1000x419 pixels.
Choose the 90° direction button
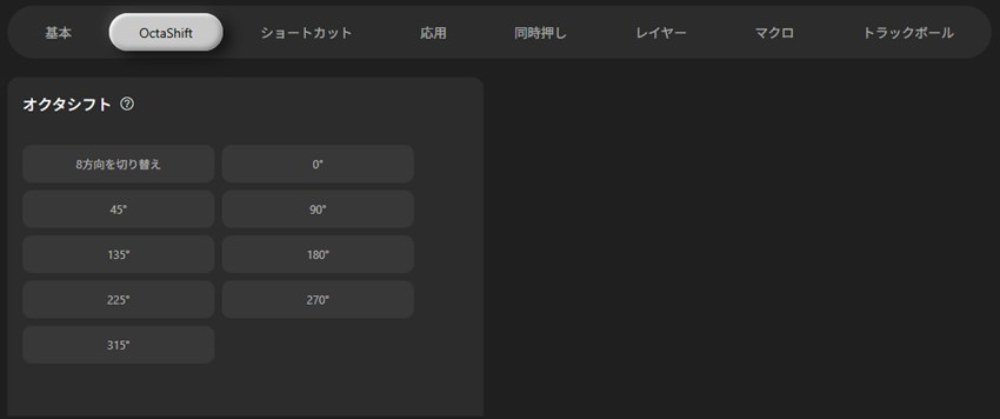coord(318,209)
